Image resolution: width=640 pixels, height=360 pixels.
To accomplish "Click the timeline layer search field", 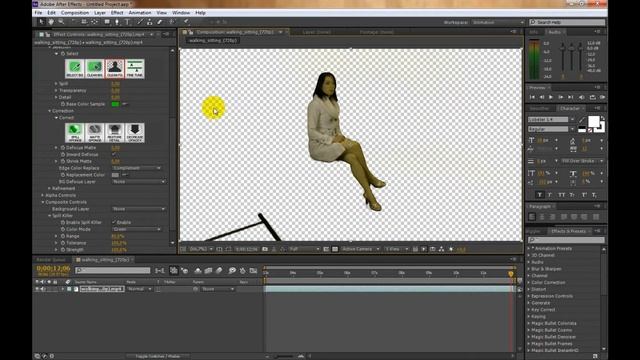I will coord(113,270).
